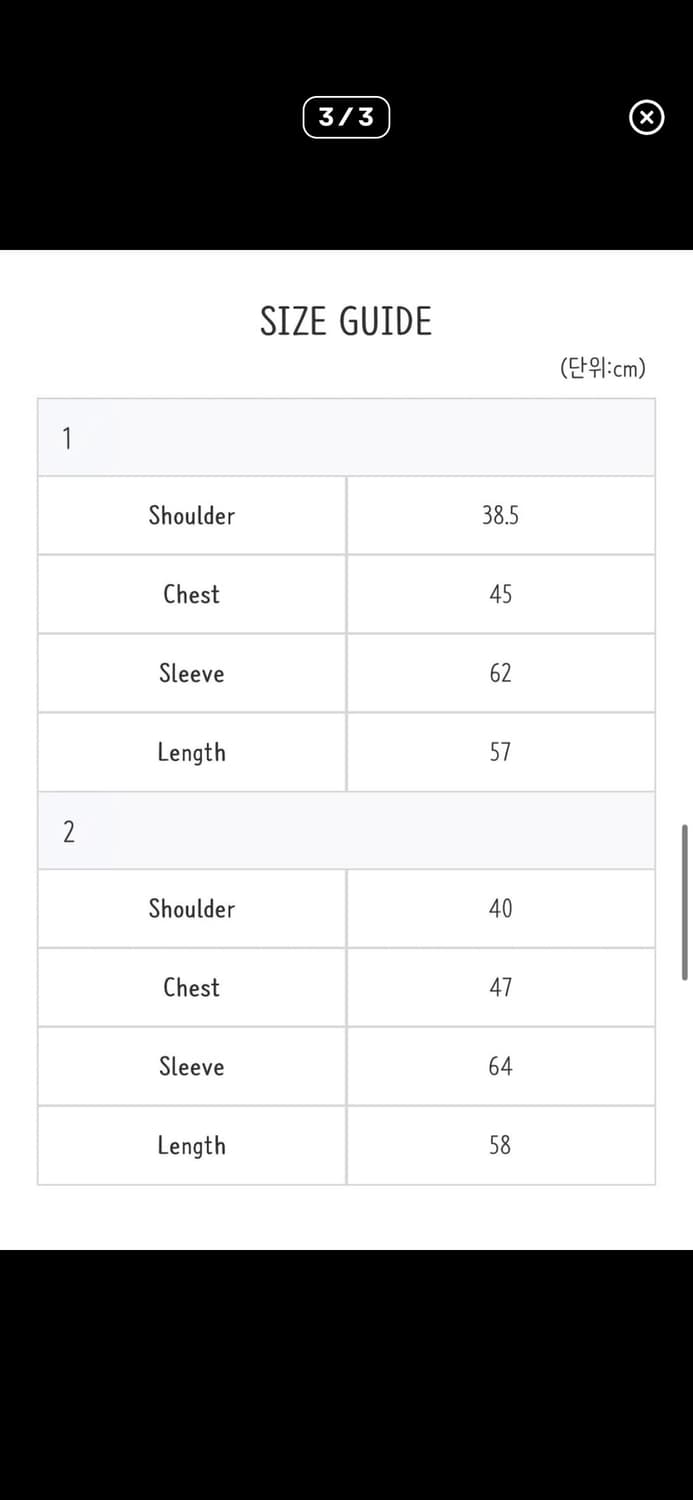Click the Sleeve label under size 2
The width and height of the screenshot is (693, 1500).
(x=192, y=1066)
